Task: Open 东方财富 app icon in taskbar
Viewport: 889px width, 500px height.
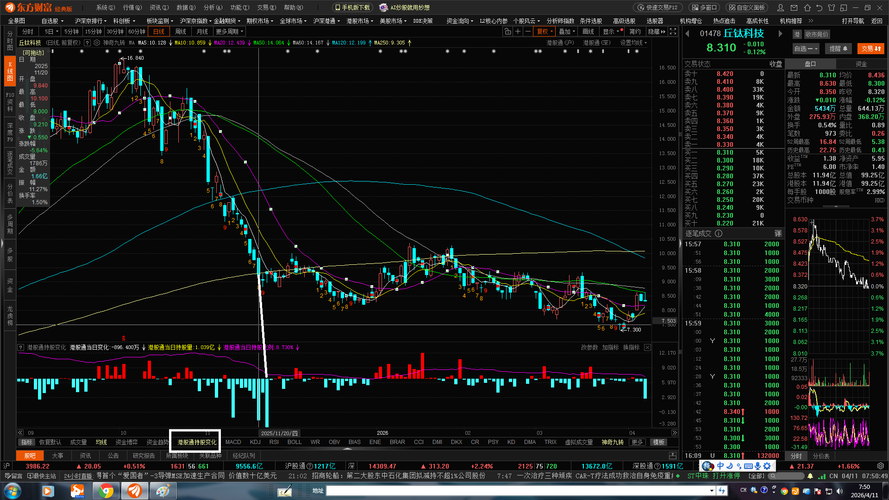Action: [134, 490]
